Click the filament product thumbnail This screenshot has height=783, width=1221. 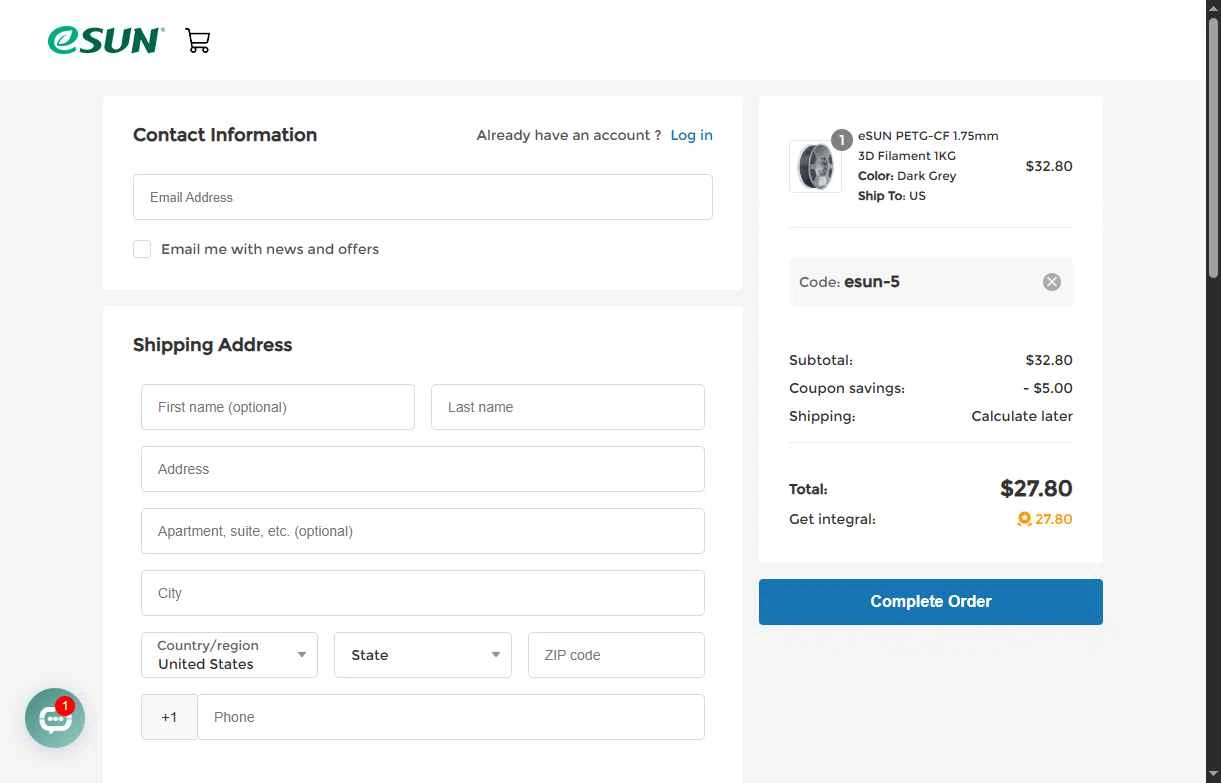815,166
